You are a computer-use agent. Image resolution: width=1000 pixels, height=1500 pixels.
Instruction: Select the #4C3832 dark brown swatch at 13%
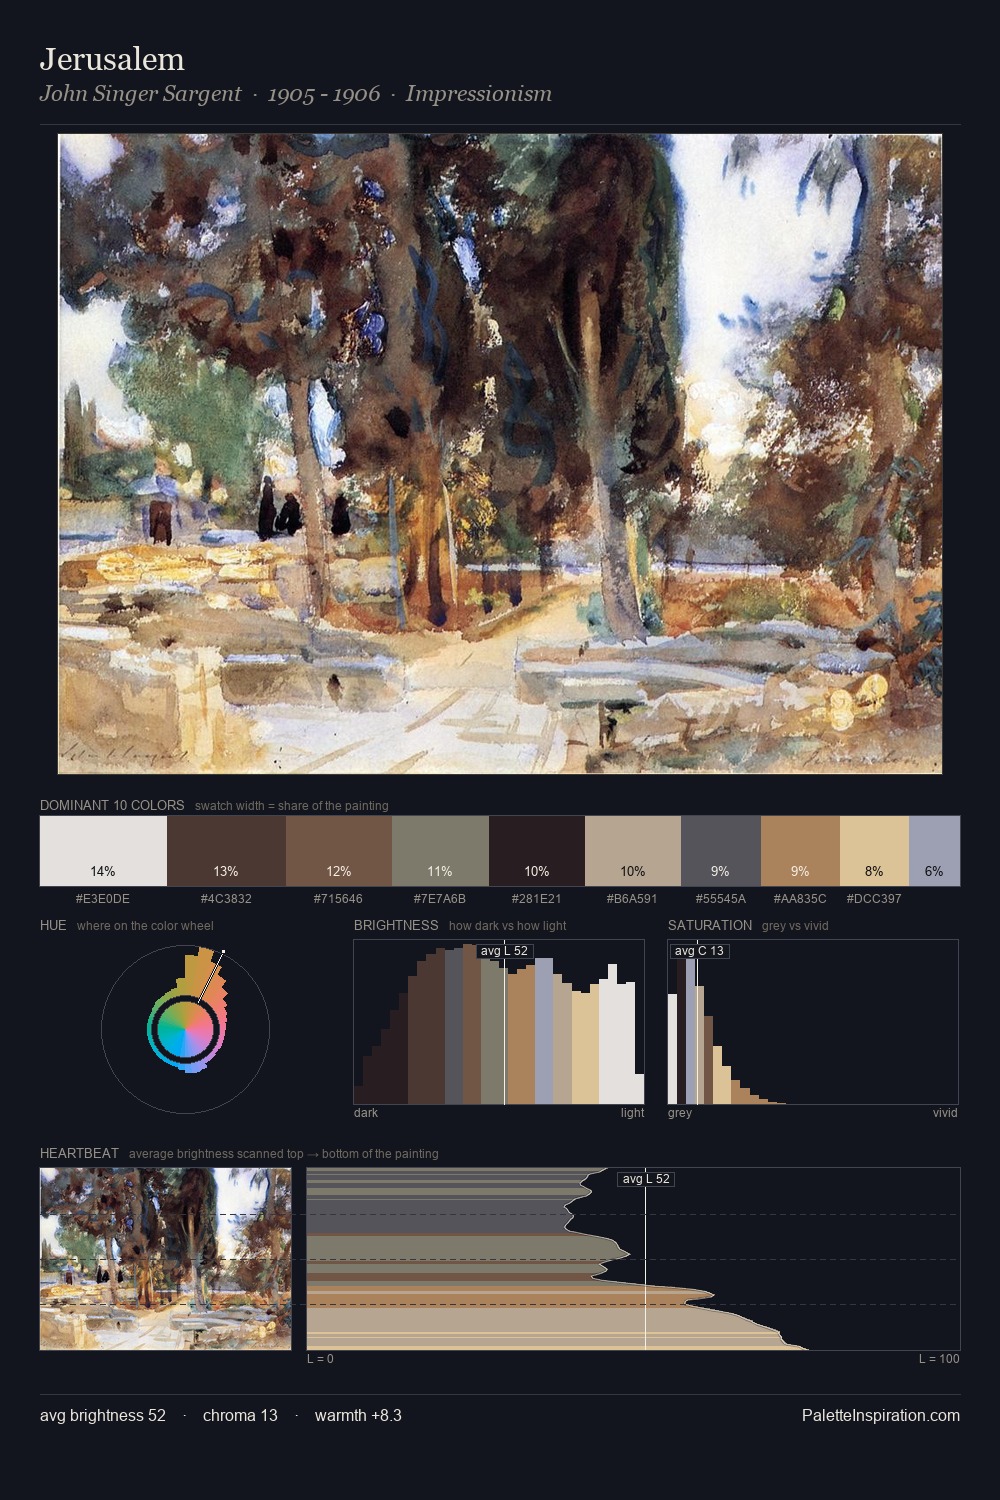click(226, 851)
